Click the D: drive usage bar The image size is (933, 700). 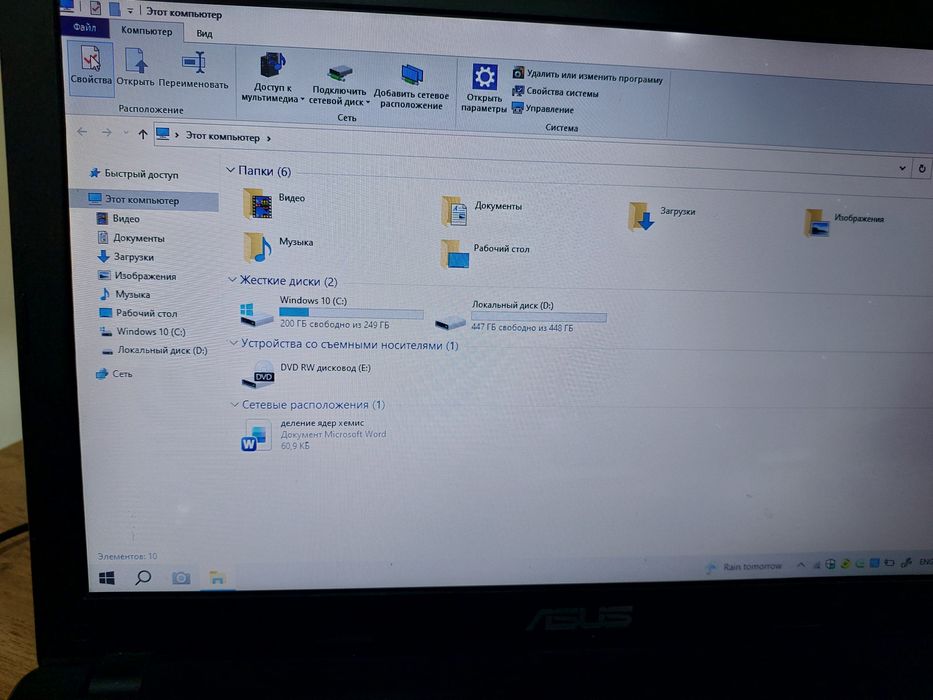(539, 317)
